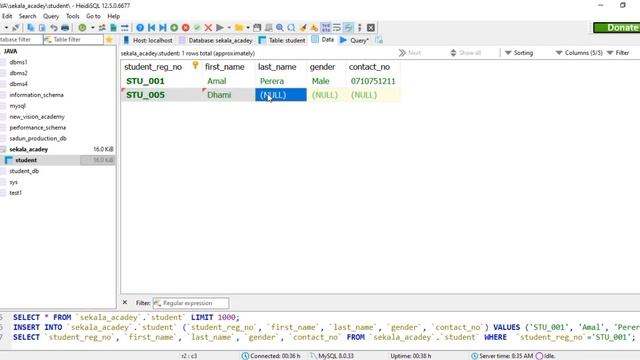Open the Query menu
This screenshot has height=360, width=640.
pyautogui.click(x=51, y=16)
